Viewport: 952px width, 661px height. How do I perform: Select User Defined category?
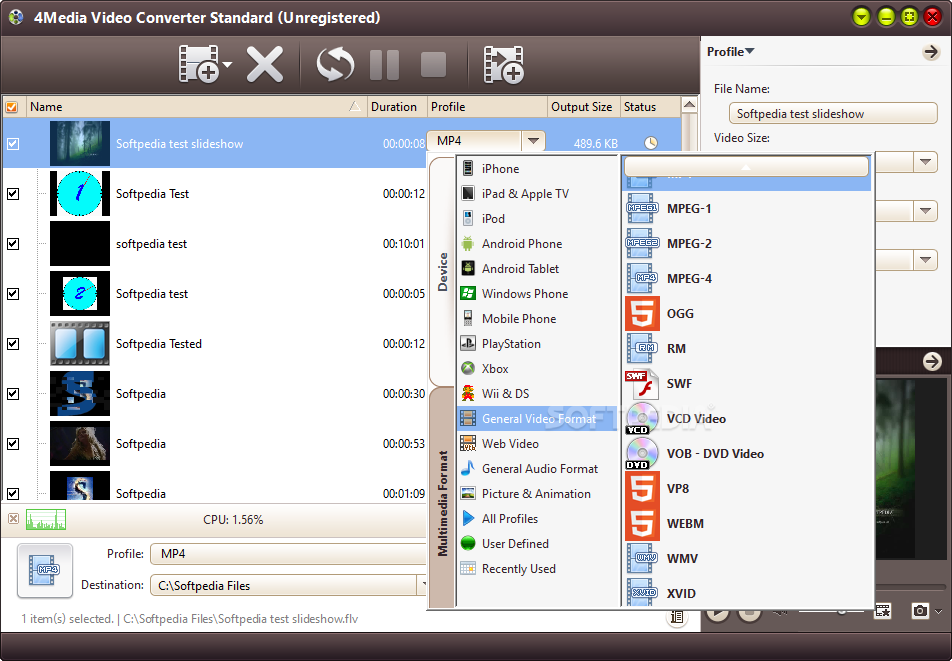coord(537,544)
